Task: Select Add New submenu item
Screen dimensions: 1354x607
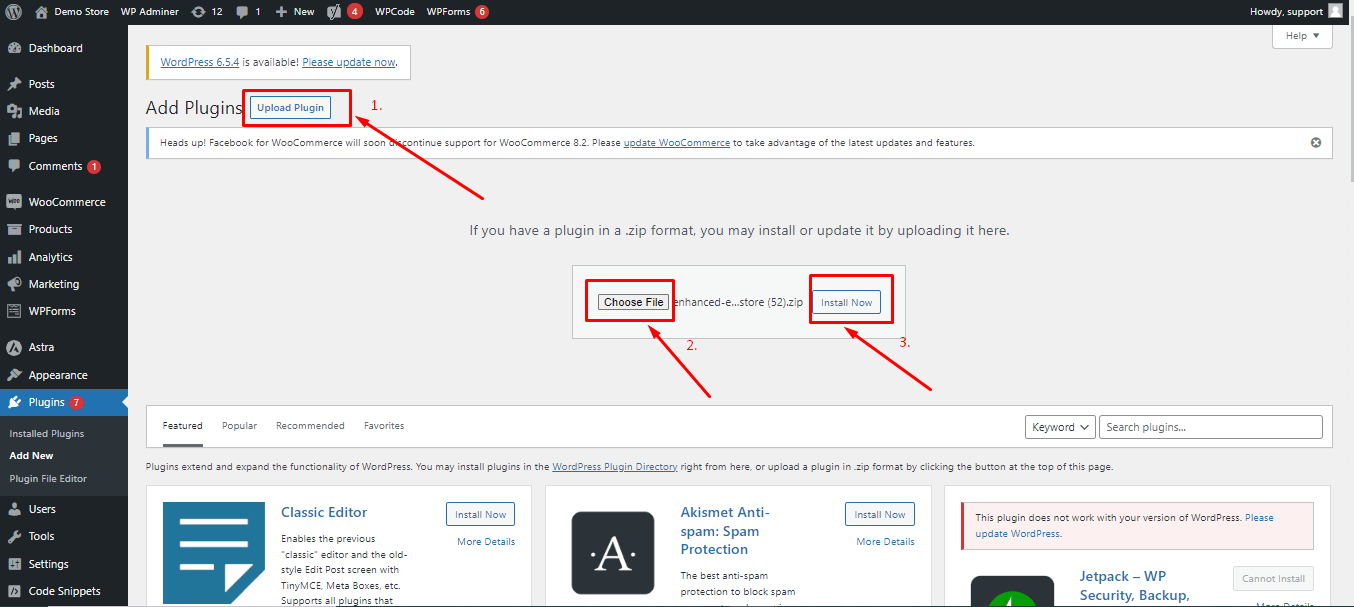Action: pyautogui.click(x=31, y=456)
